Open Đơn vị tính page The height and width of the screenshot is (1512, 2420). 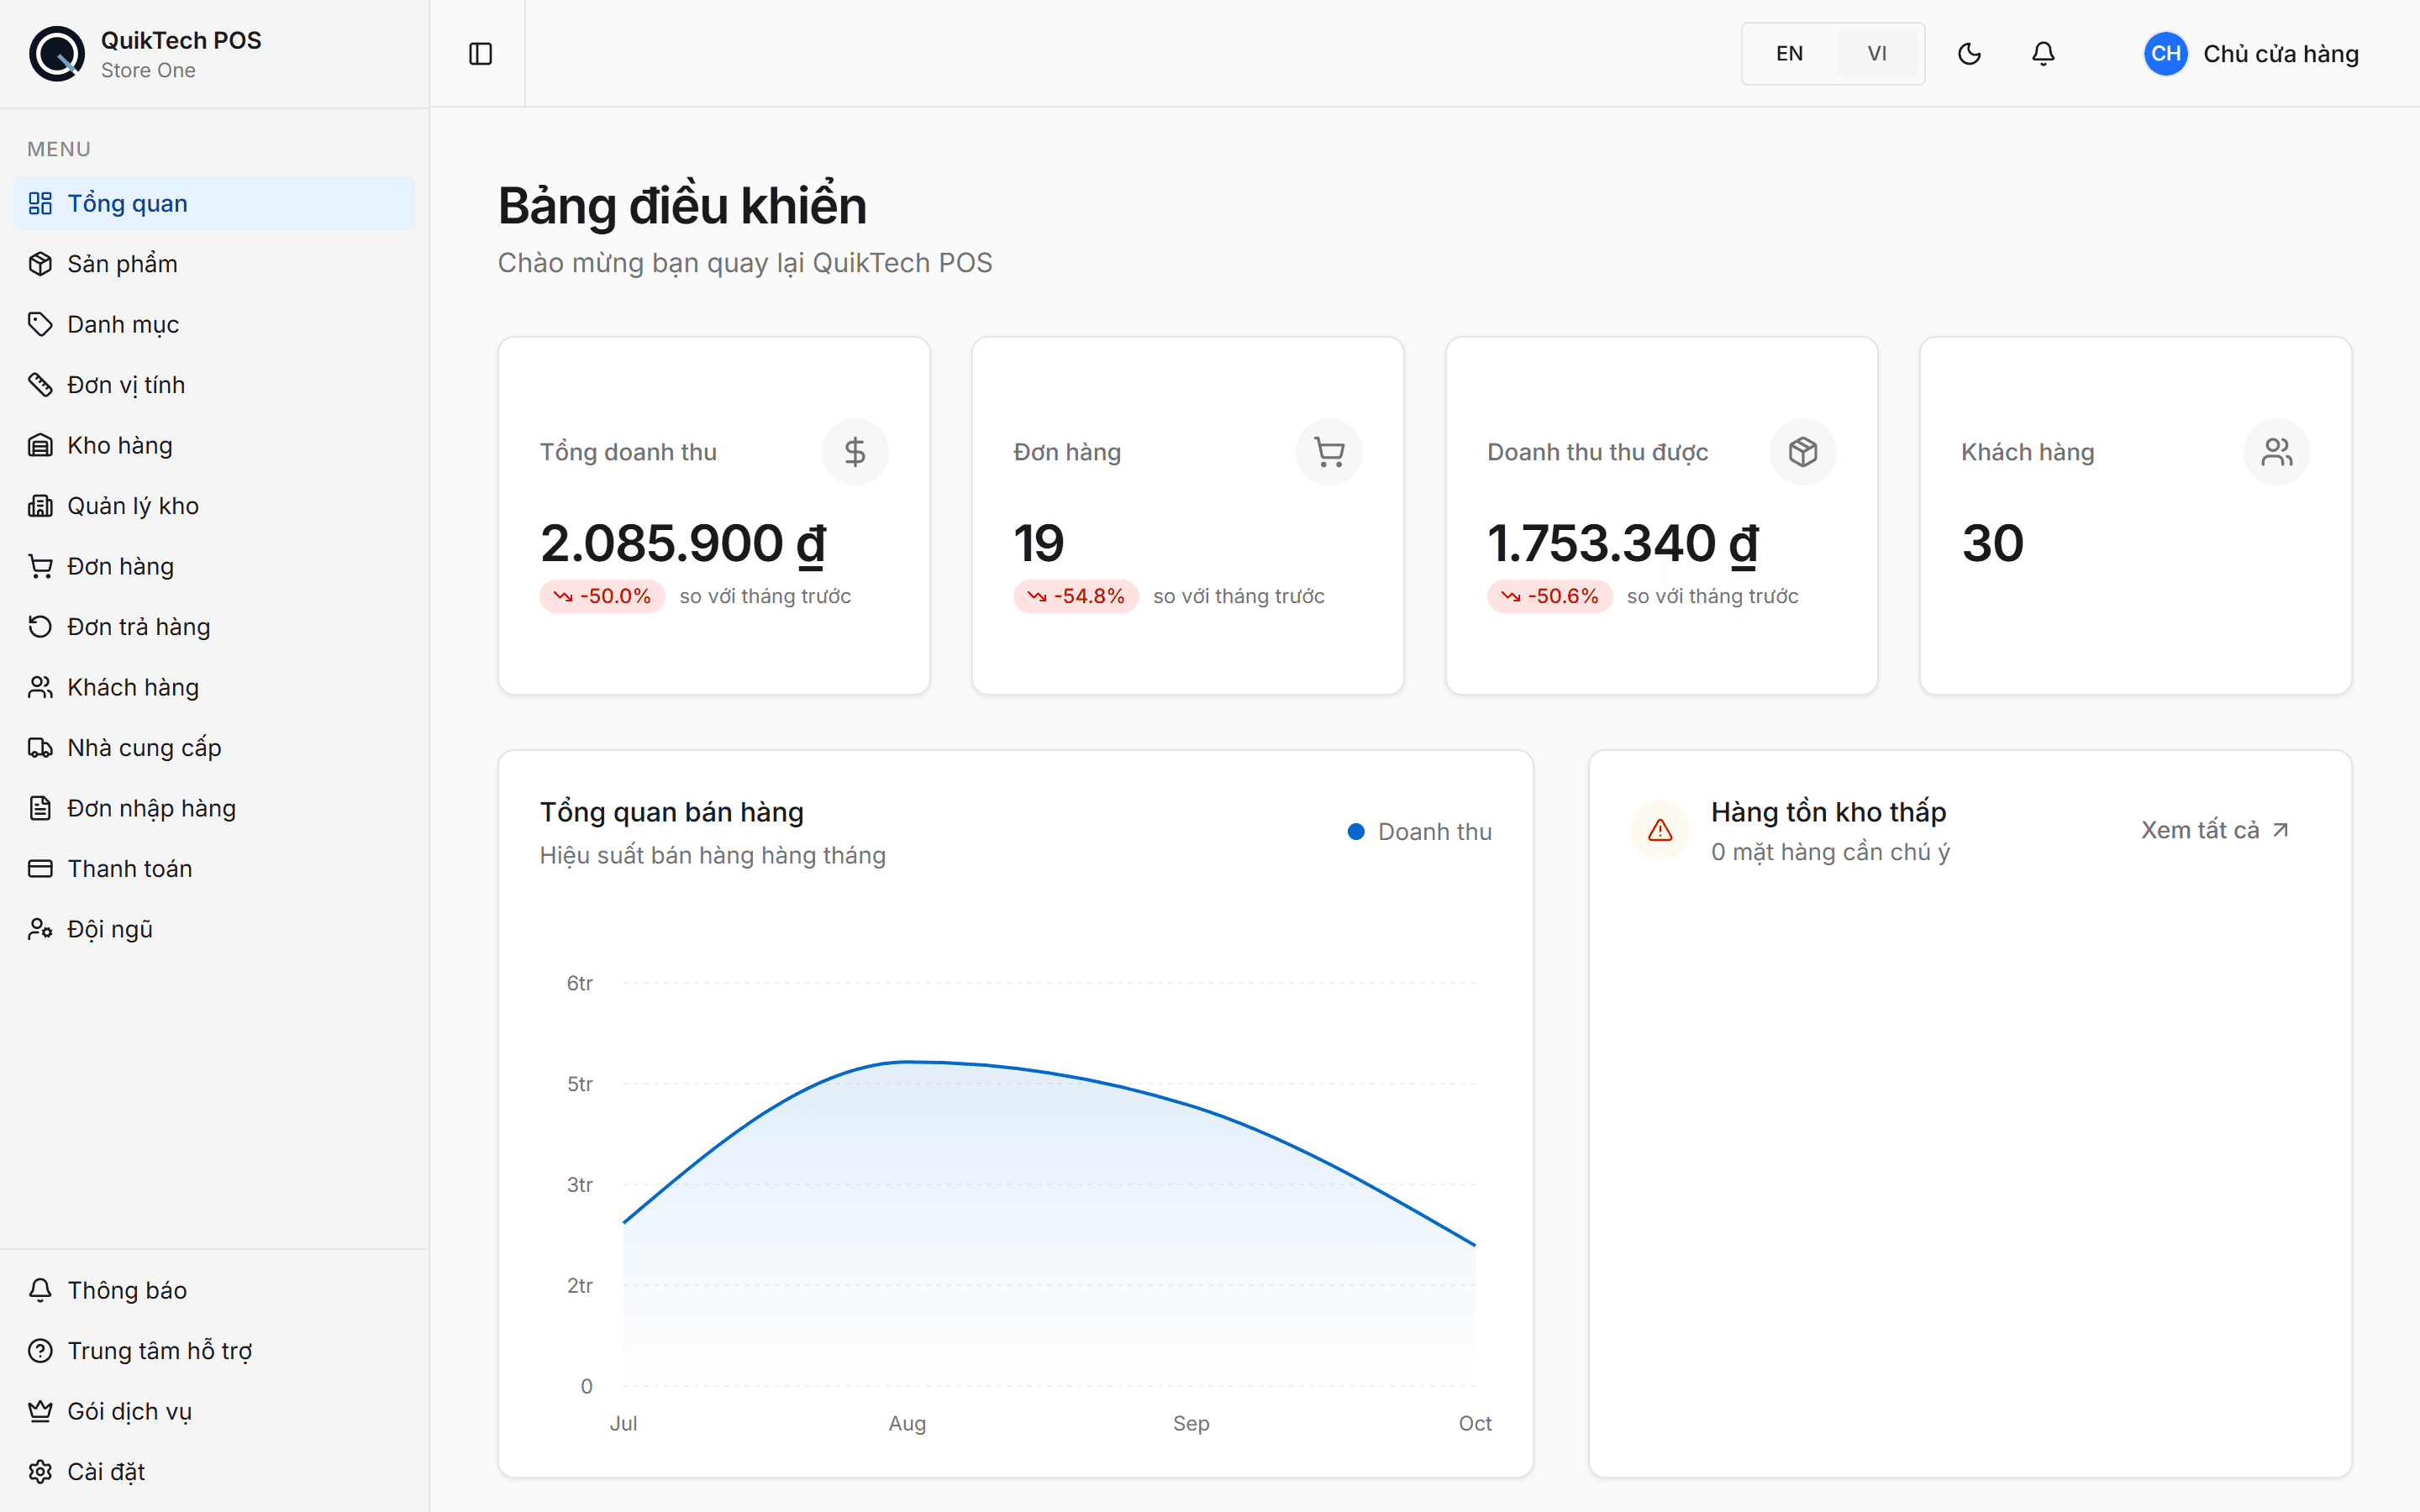214,385
